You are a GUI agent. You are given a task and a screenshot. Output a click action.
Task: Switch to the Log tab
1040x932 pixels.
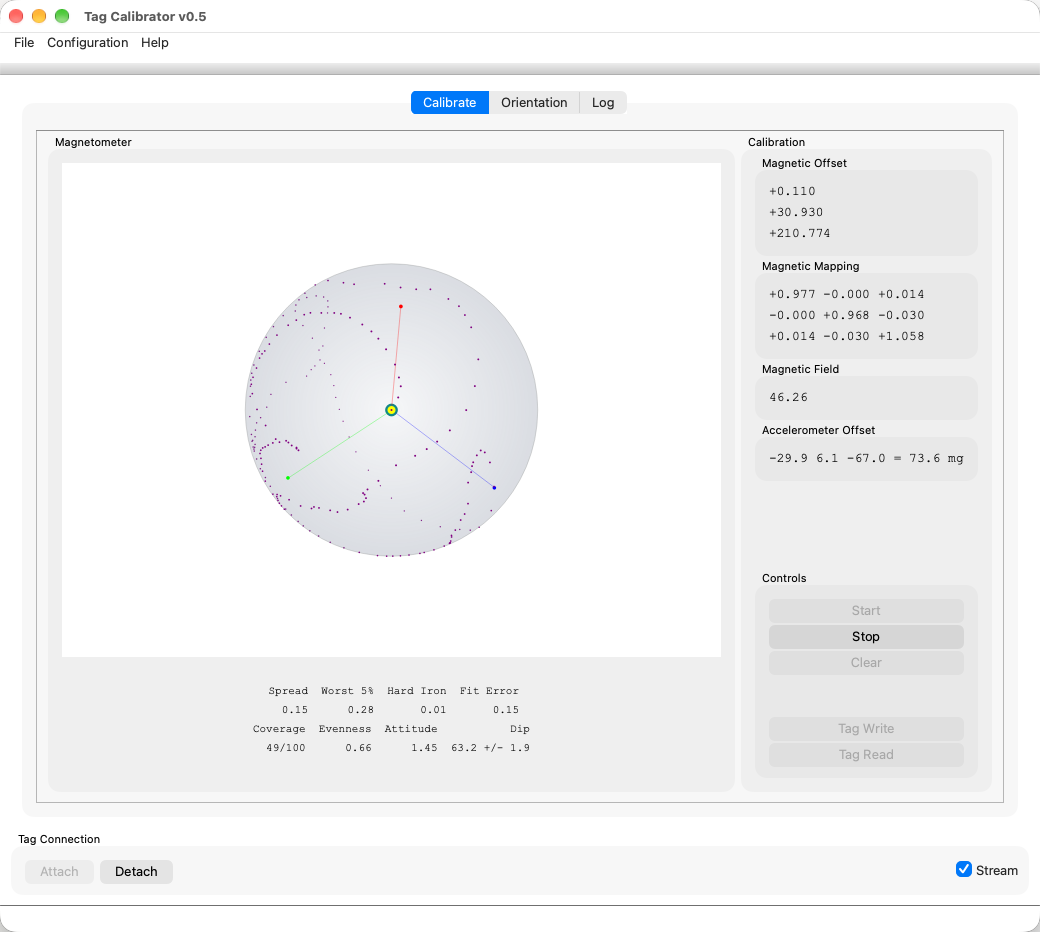tap(603, 103)
